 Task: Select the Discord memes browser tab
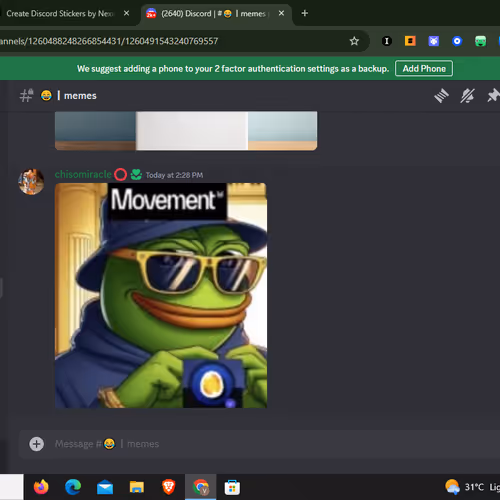coord(213,14)
